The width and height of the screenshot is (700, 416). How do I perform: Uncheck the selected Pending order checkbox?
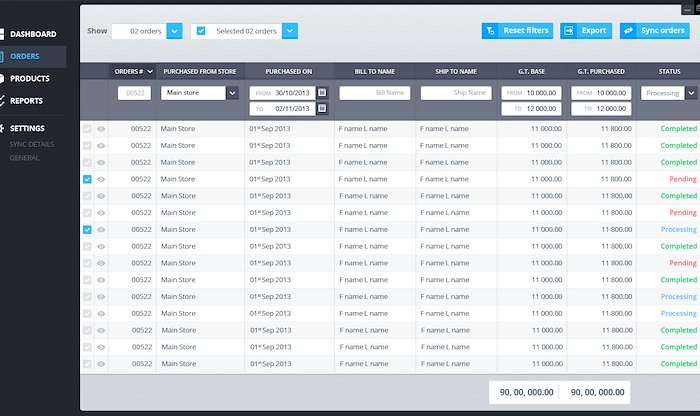tap(87, 179)
